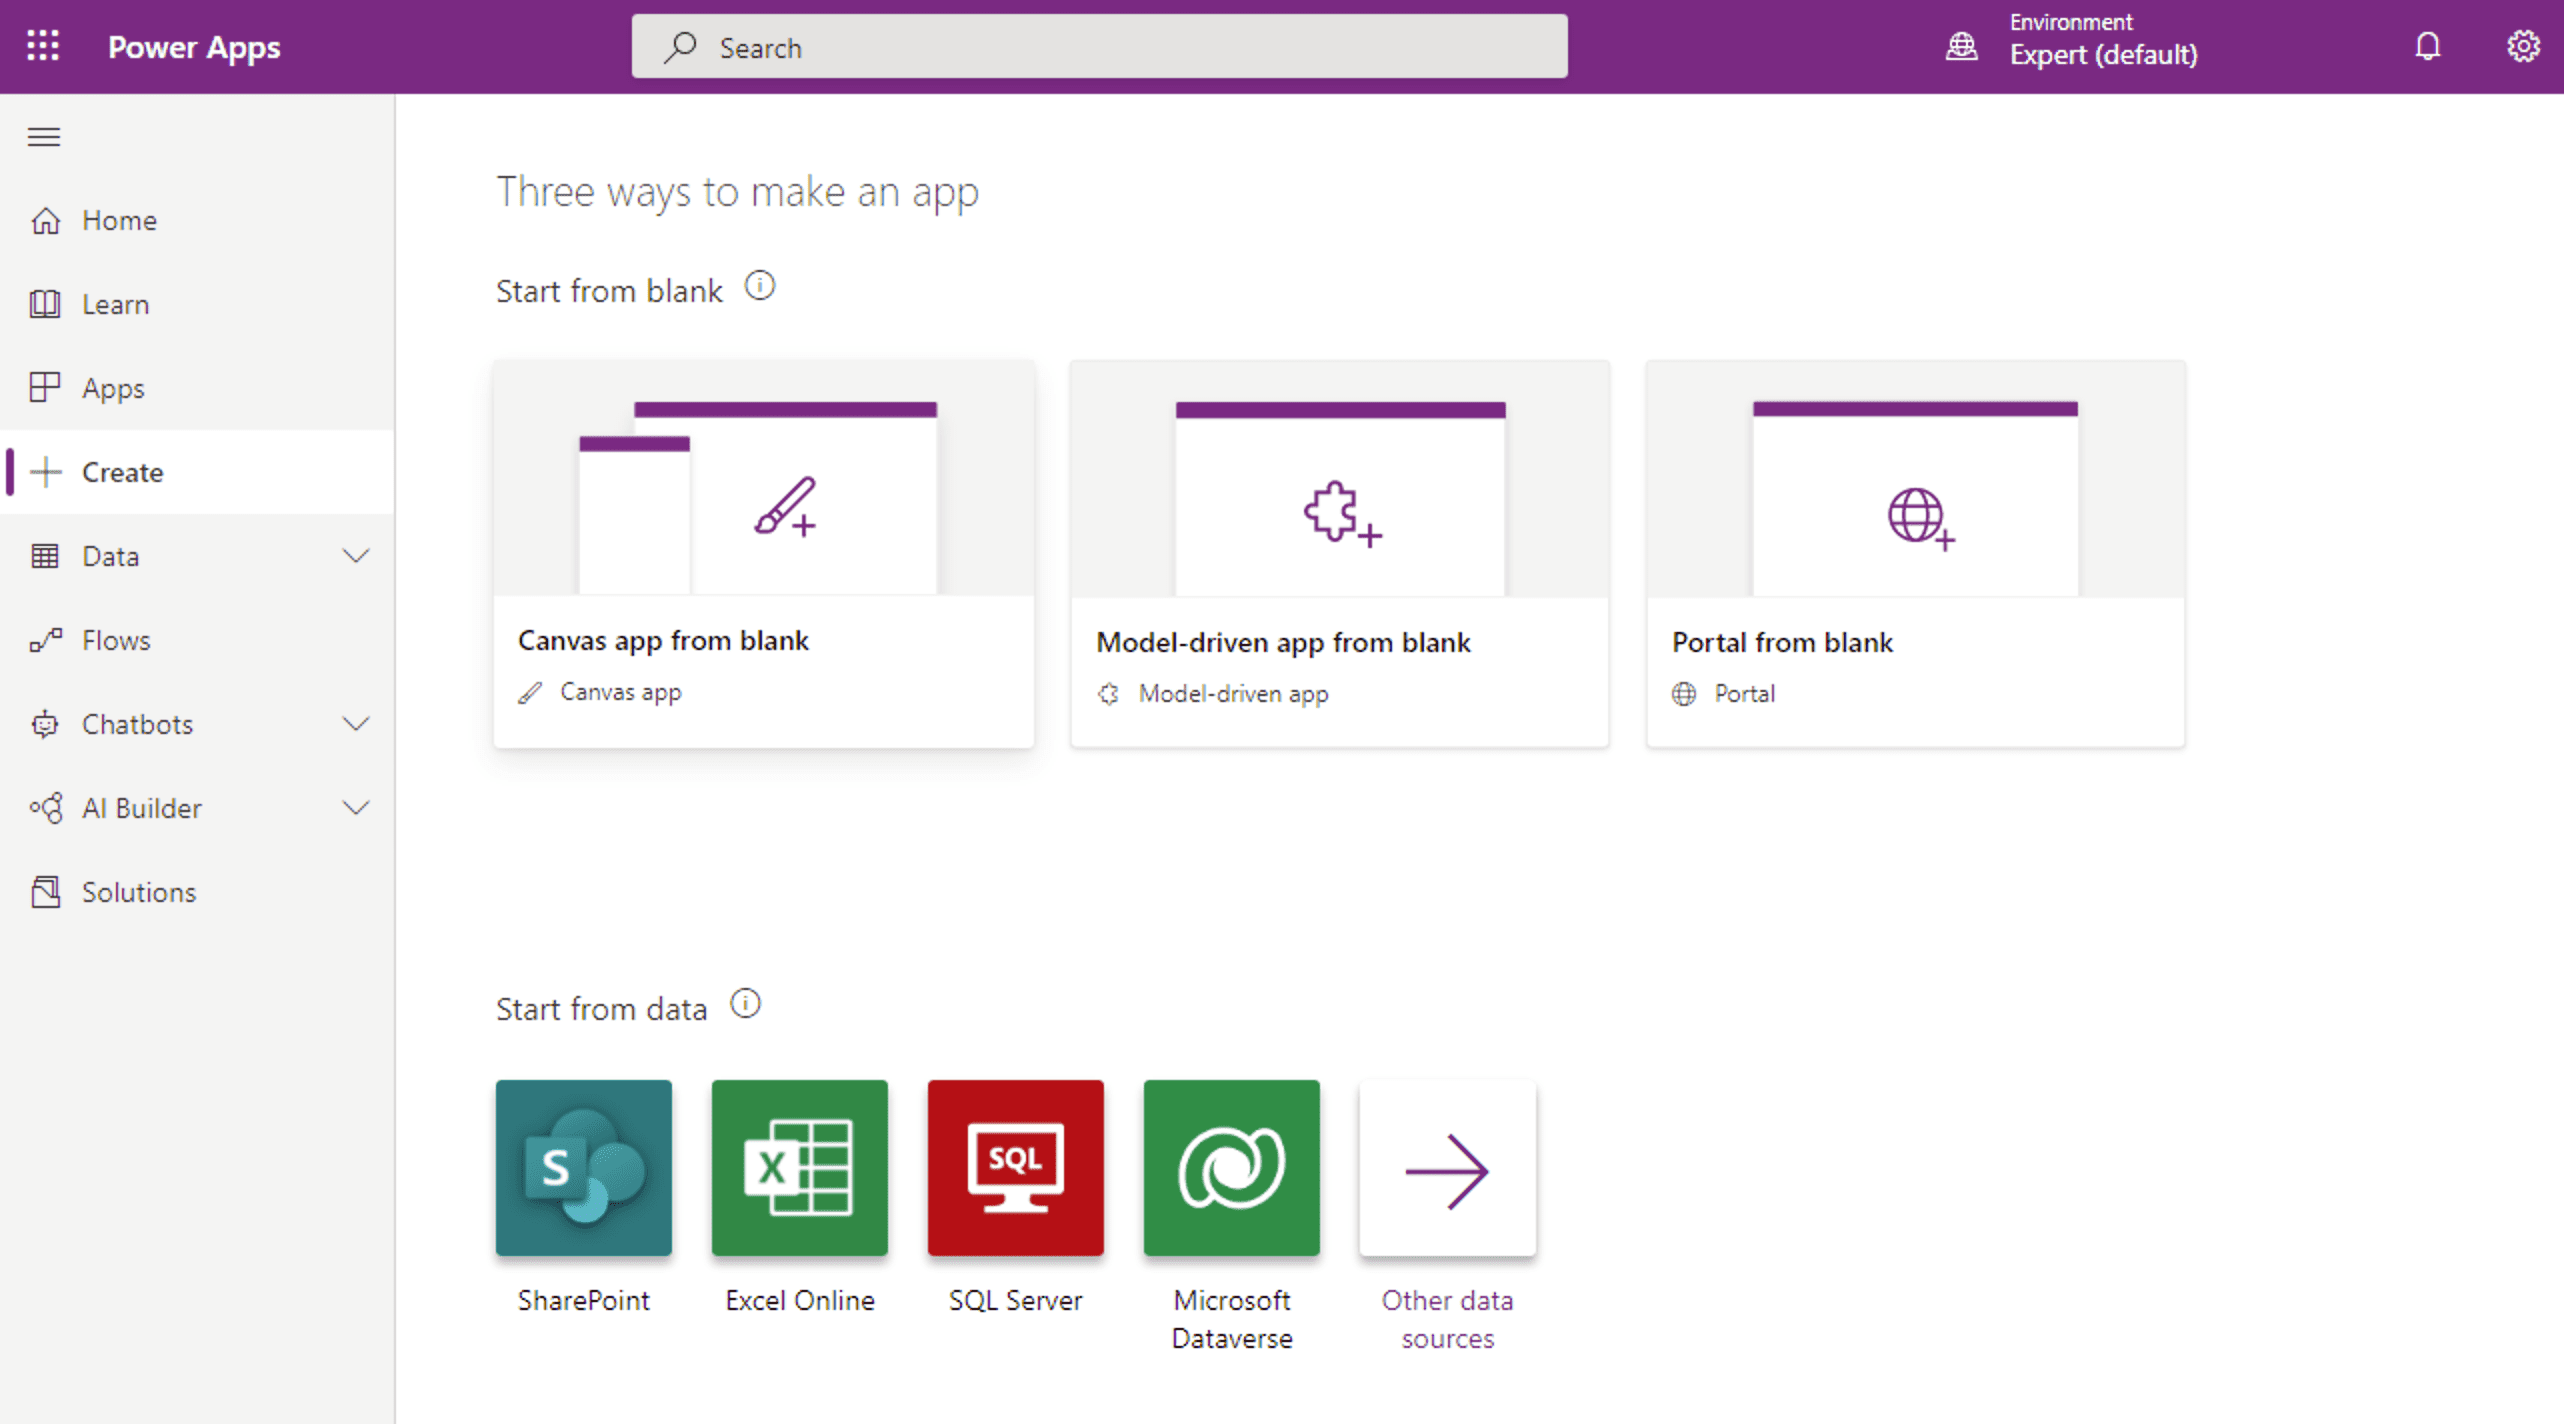The width and height of the screenshot is (2564, 1424).
Task: Show Start from data info tooltip
Action: 746,1003
